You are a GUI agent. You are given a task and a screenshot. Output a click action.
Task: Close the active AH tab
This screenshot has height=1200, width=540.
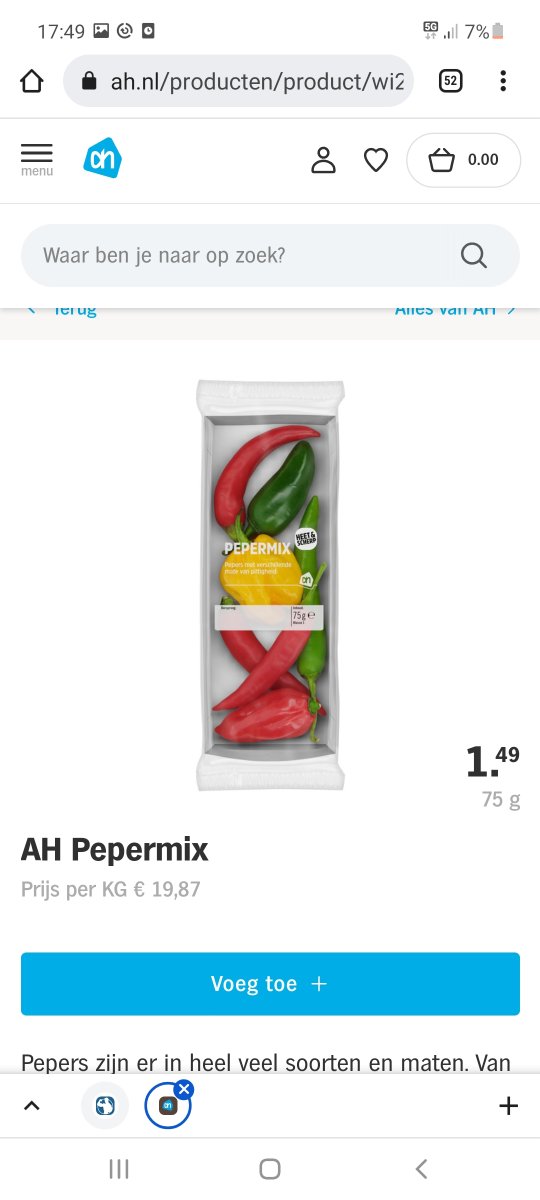point(183,1089)
